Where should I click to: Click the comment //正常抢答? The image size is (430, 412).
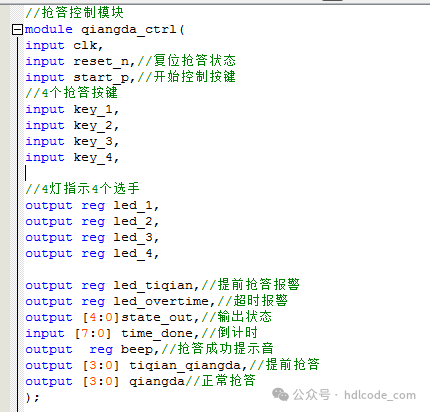point(221,381)
